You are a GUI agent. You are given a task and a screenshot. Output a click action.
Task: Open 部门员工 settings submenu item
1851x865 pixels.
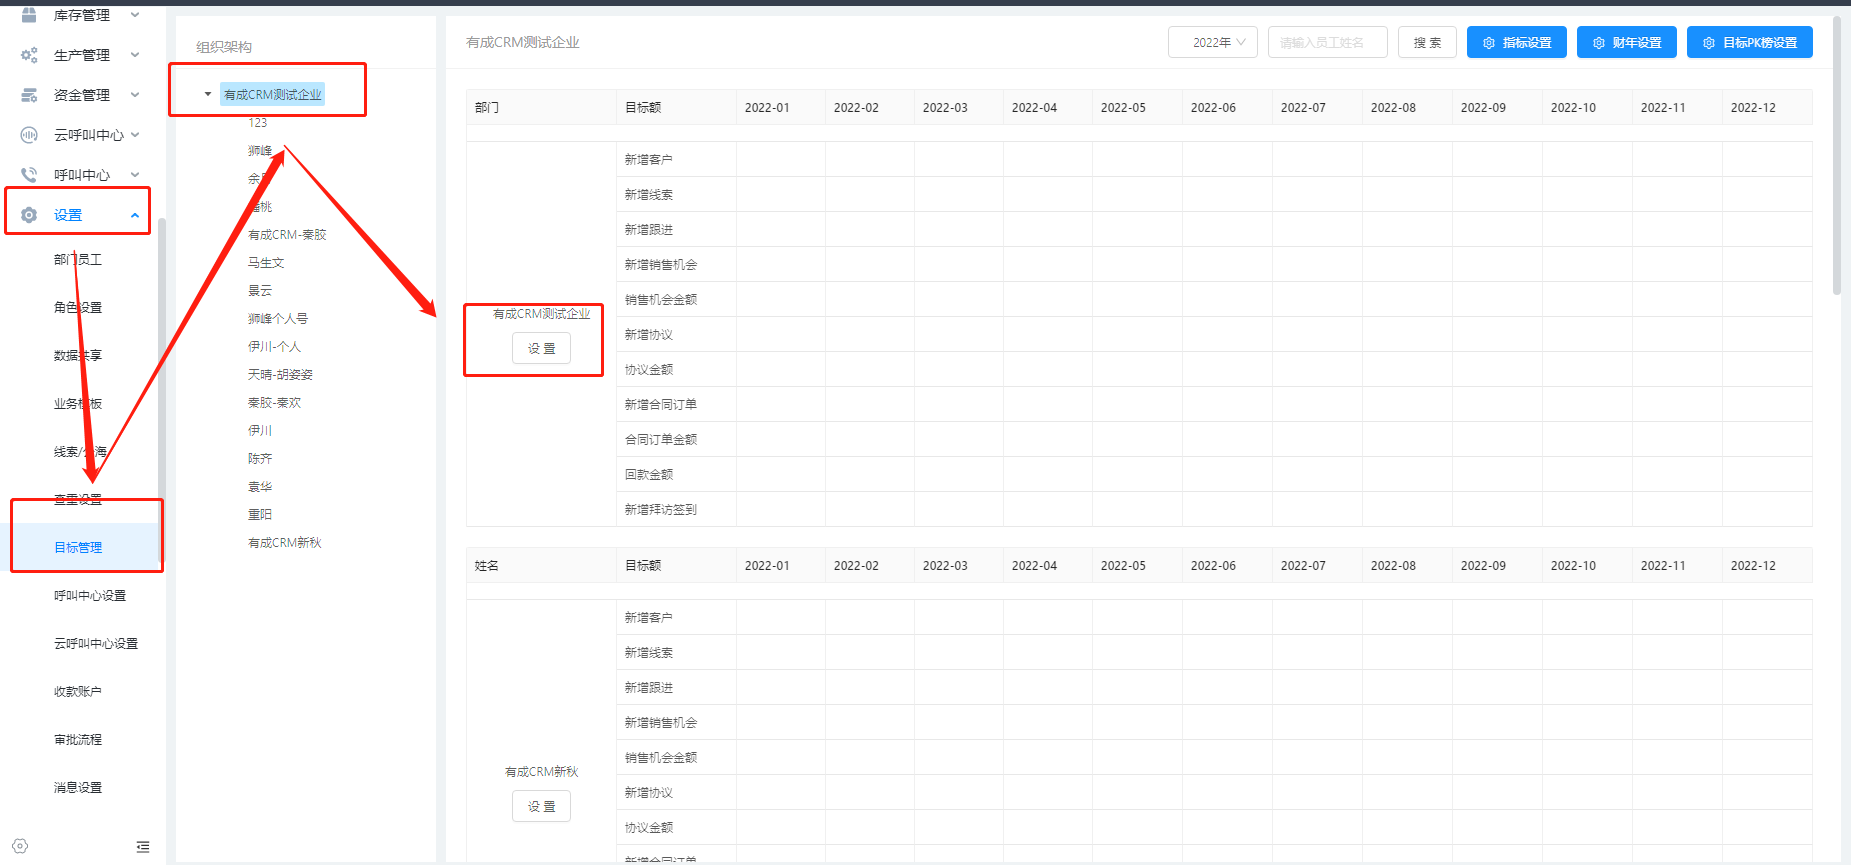point(78,260)
